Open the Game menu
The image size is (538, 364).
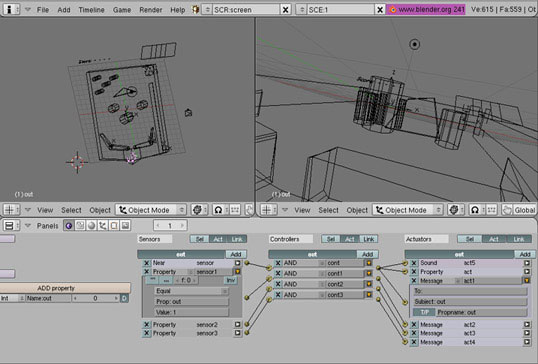[x=122, y=10]
